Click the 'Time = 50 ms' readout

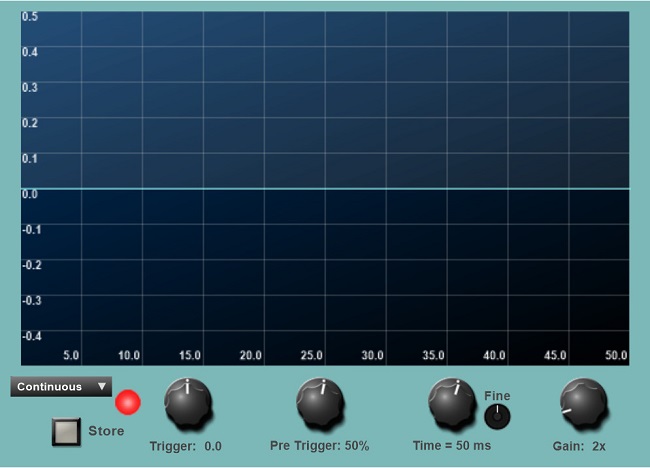click(x=452, y=444)
